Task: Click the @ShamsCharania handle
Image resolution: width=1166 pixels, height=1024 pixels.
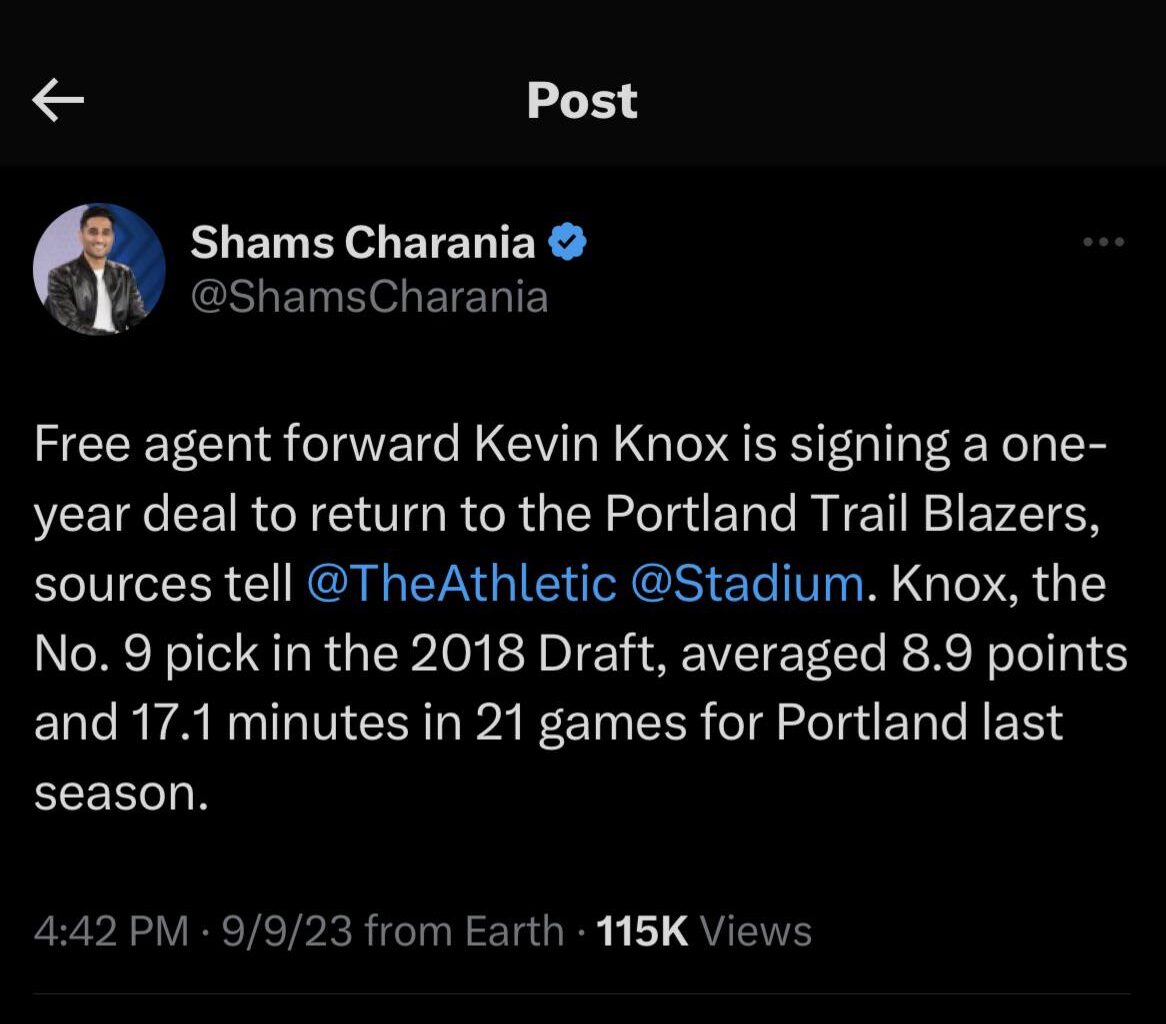Action: tap(370, 295)
